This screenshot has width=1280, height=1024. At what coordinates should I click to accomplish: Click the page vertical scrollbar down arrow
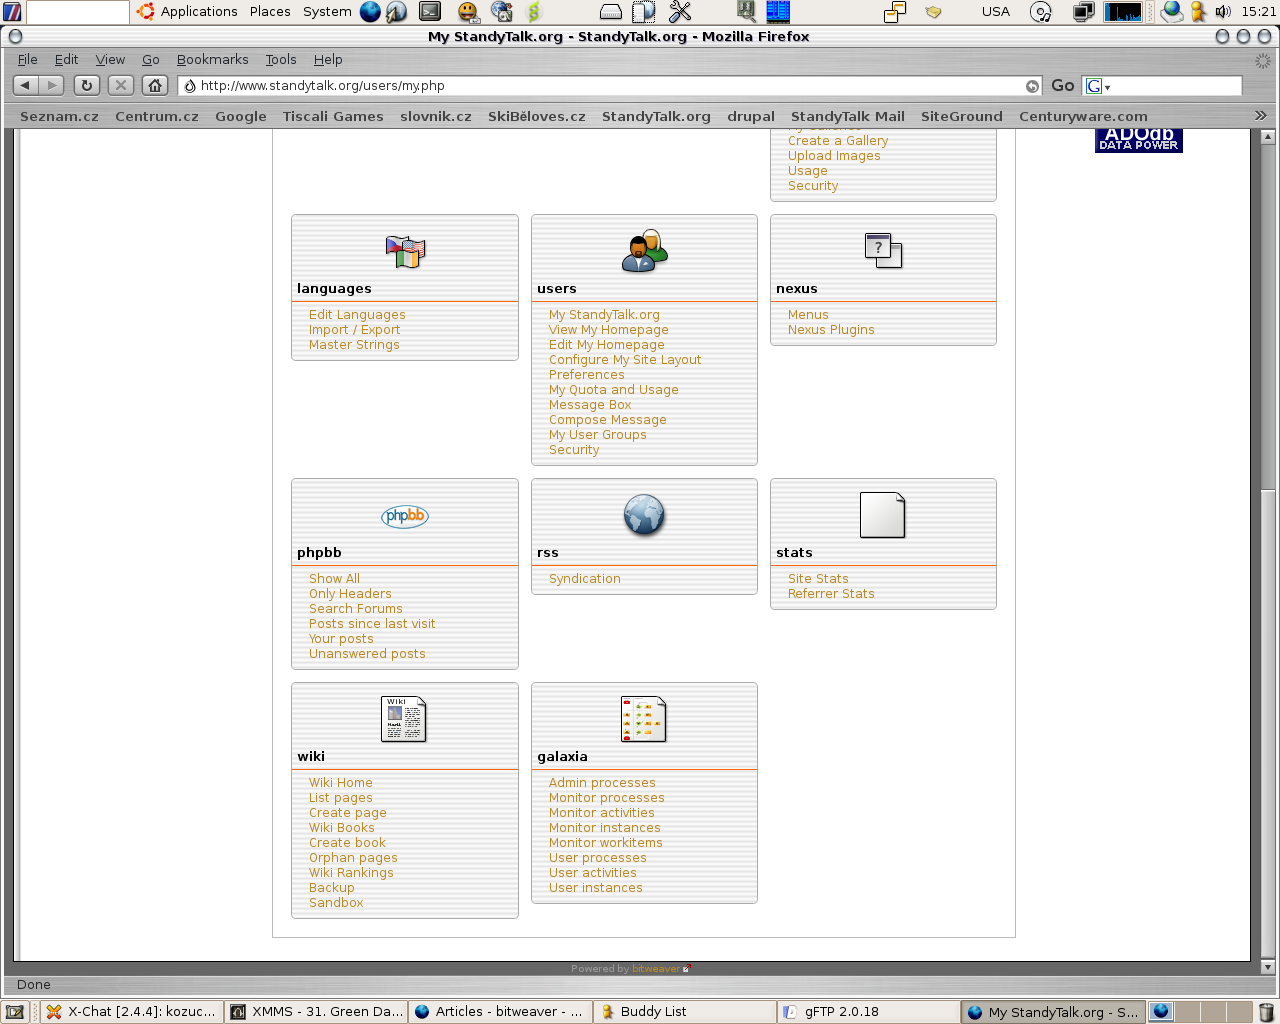(1268, 967)
